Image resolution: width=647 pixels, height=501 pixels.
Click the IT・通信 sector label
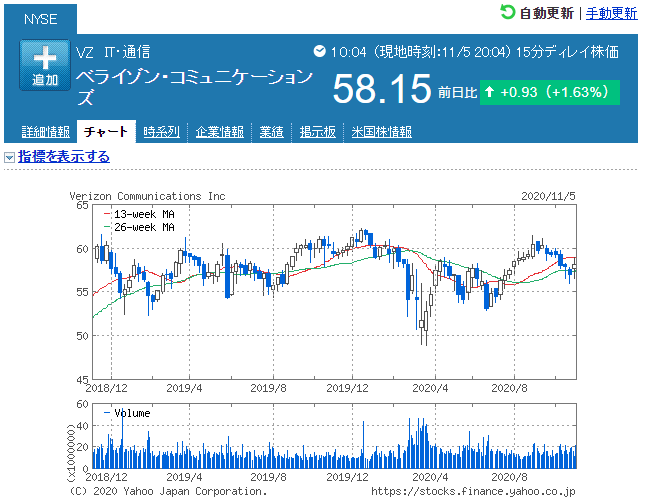pyautogui.click(x=128, y=52)
